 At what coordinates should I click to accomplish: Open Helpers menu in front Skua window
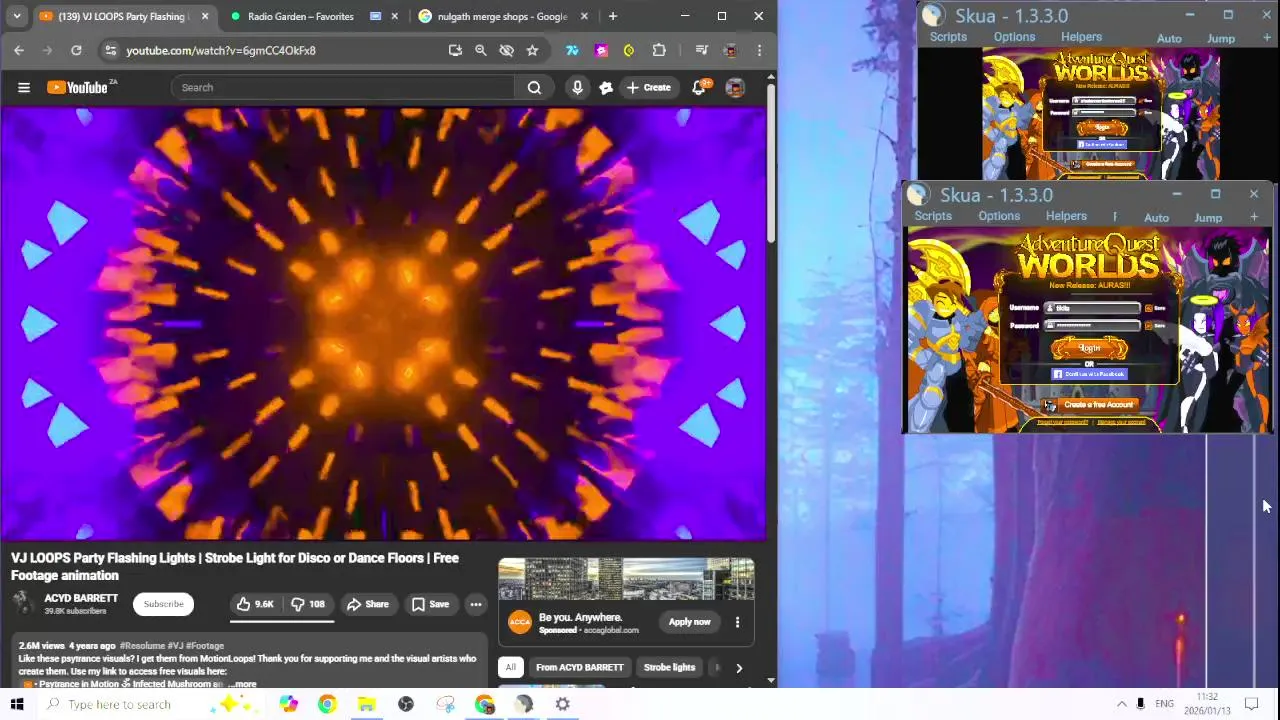(1066, 216)
